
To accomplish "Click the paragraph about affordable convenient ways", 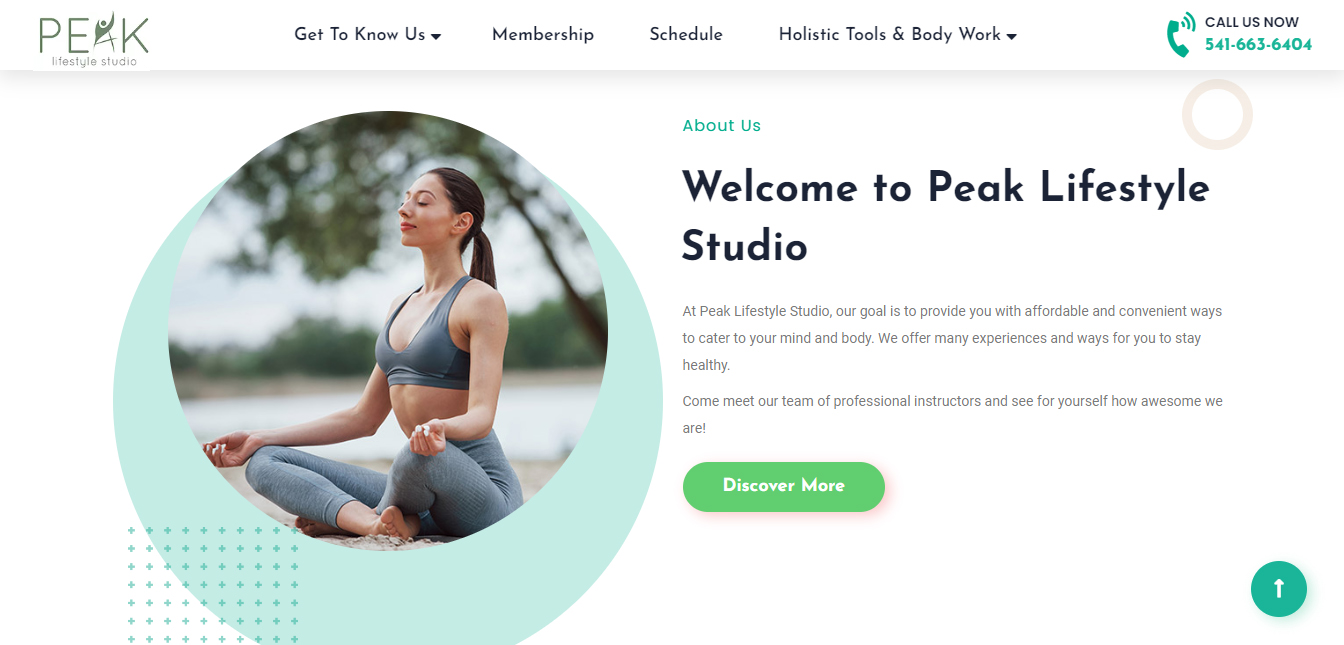I will click(952, 338).
